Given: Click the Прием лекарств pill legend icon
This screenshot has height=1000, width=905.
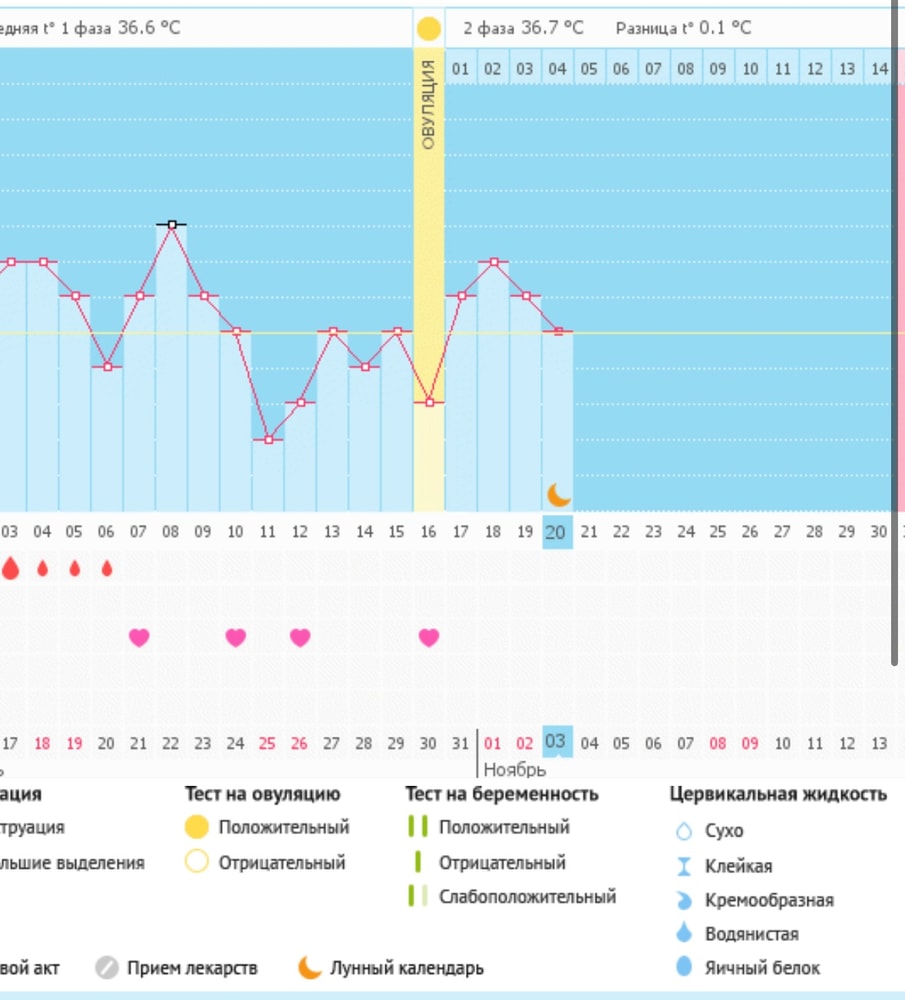Looking at the screenshot, I should coord(107,968).
